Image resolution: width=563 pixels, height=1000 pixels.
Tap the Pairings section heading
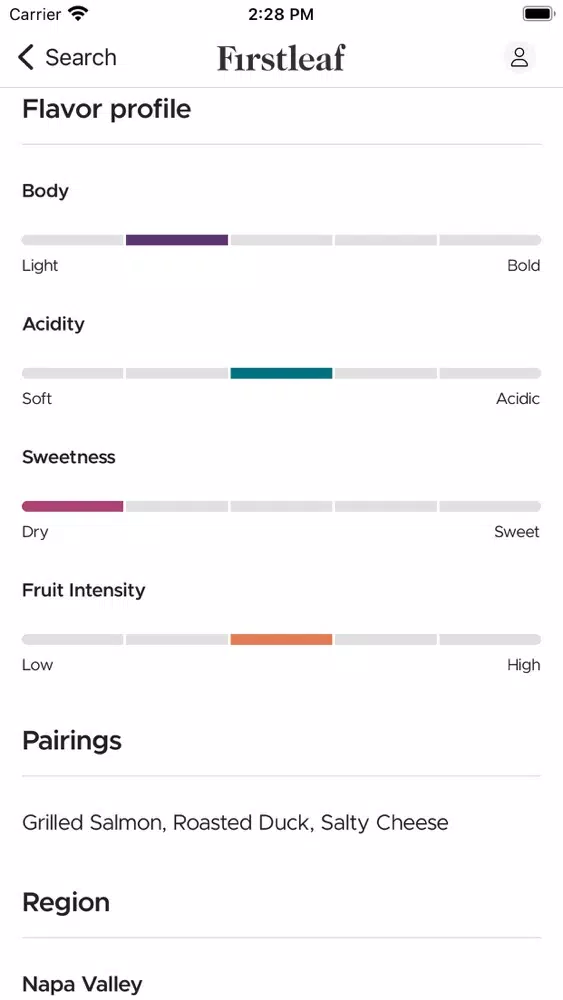point(72,741)
